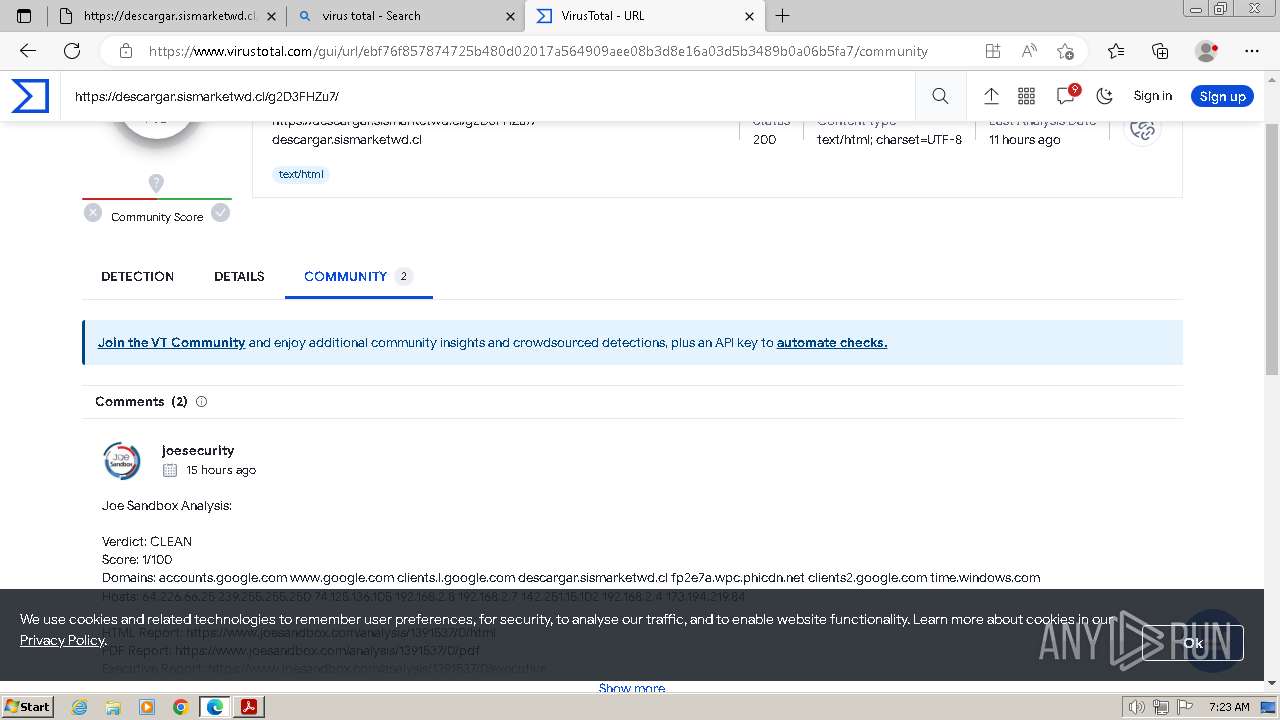
Task: Close the VirusTotal - URL tab
Action: (750, 16)
